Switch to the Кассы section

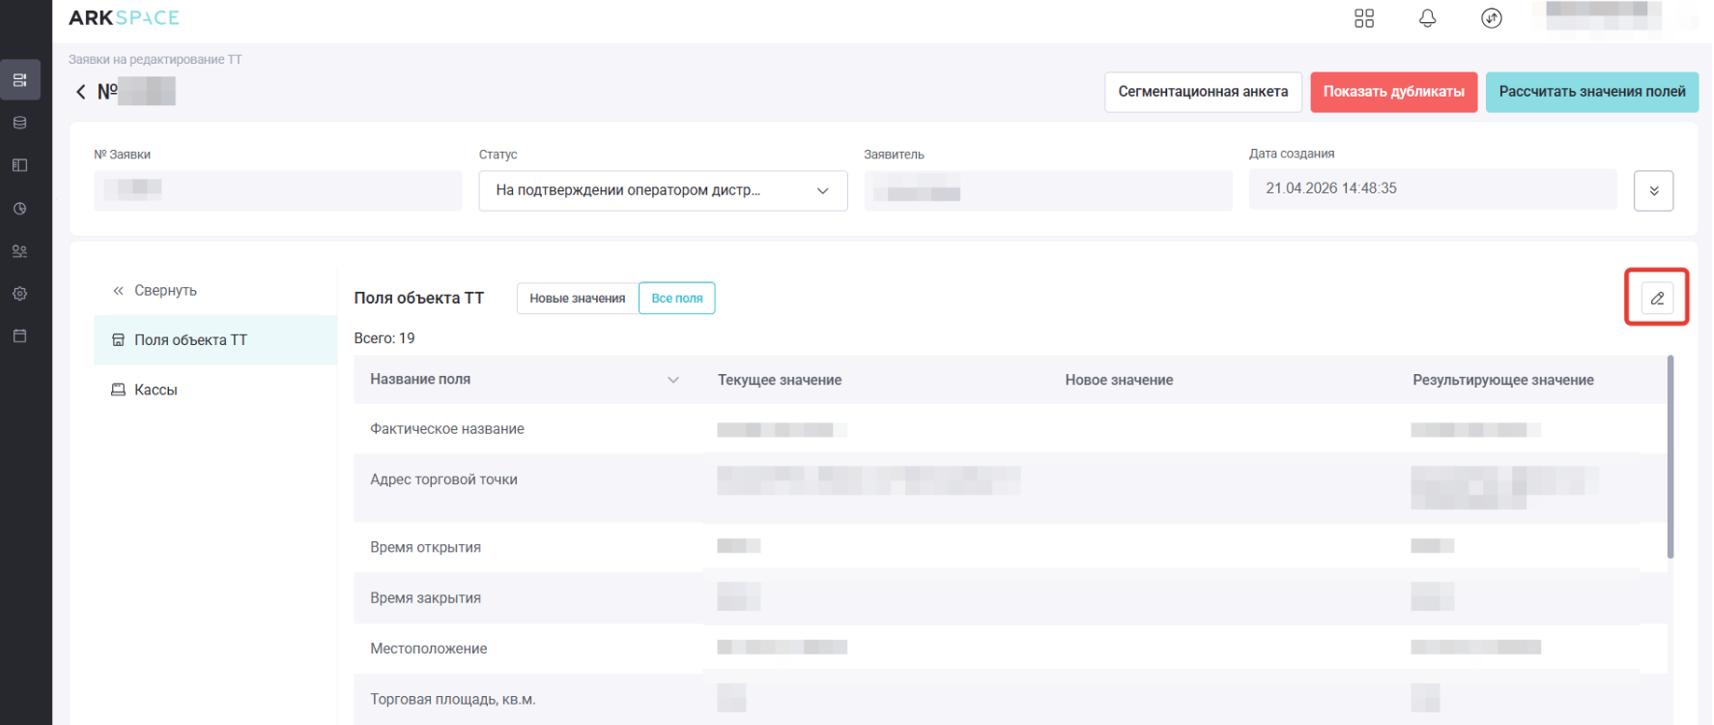pyautogui.click(x=155, y=390)
